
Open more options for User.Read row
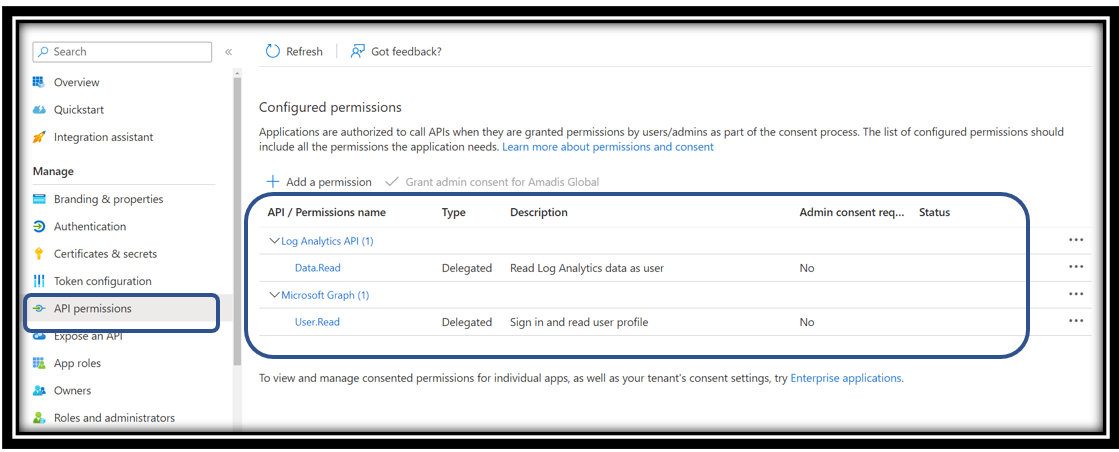pyautogui.click(x=1076, y=321)
